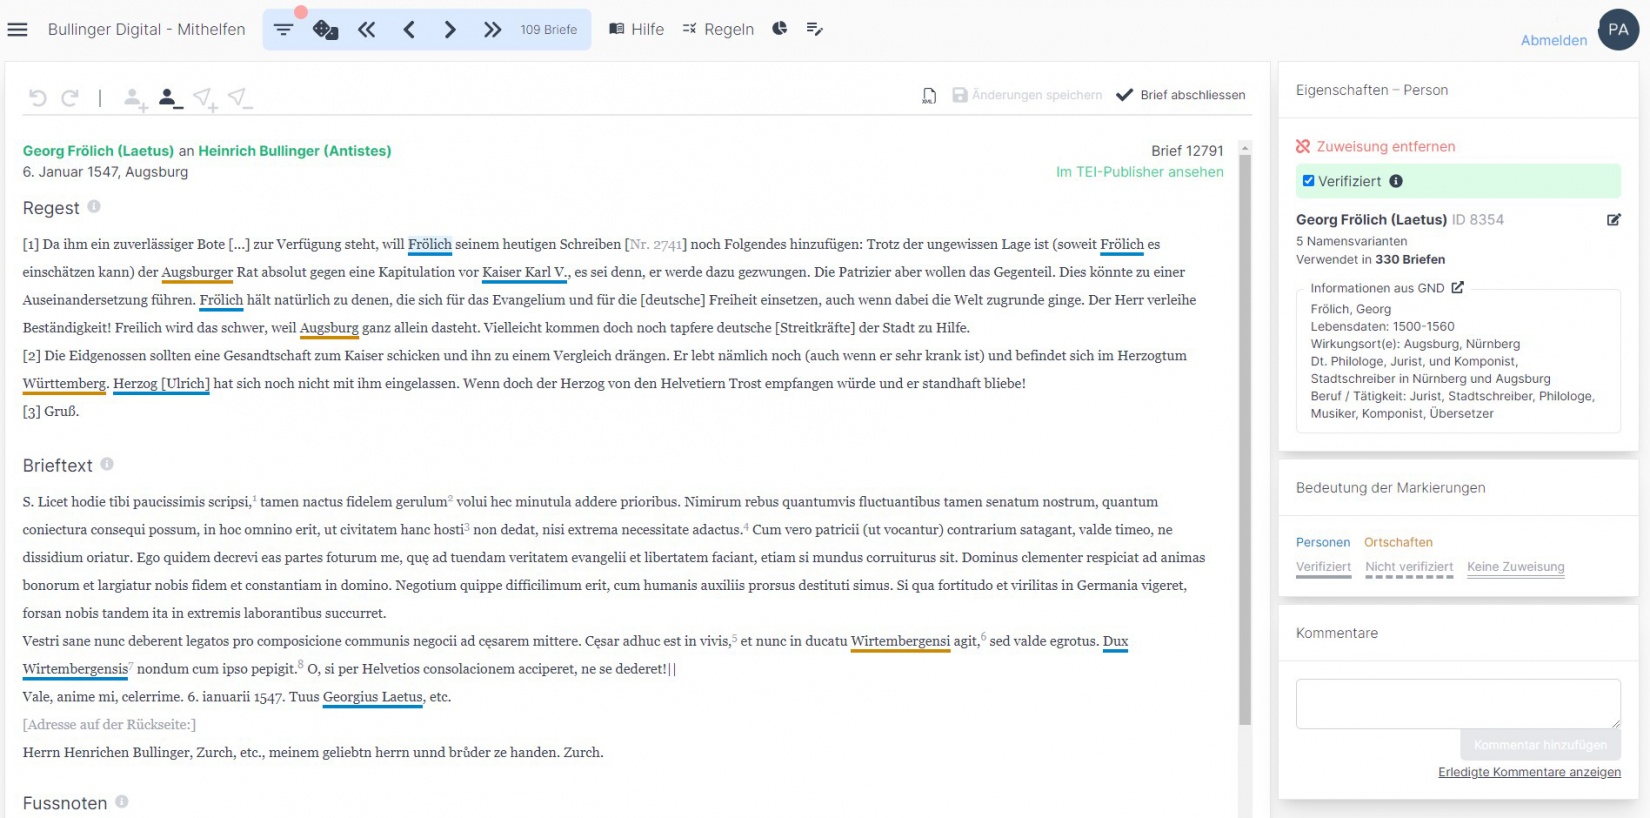This screenshot has height=818, width=1650.
Task: Go to the next letter
Action: click(x=450, y=30)
